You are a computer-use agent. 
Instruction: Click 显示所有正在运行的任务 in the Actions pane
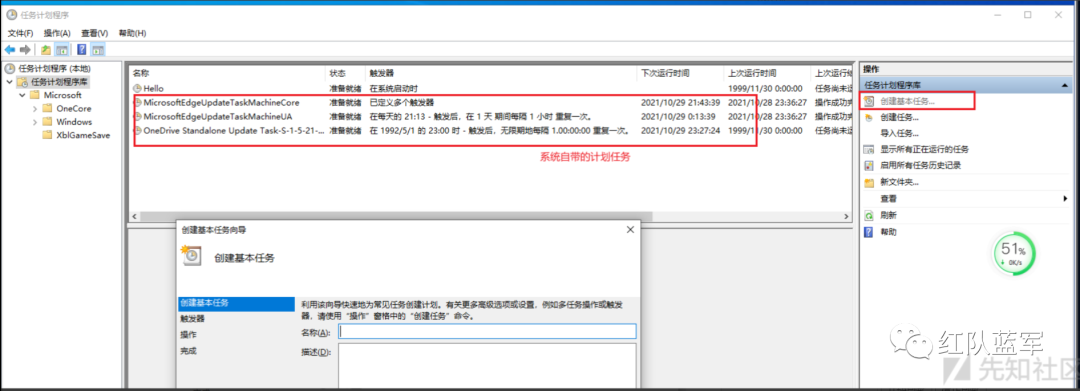[924, 149]
